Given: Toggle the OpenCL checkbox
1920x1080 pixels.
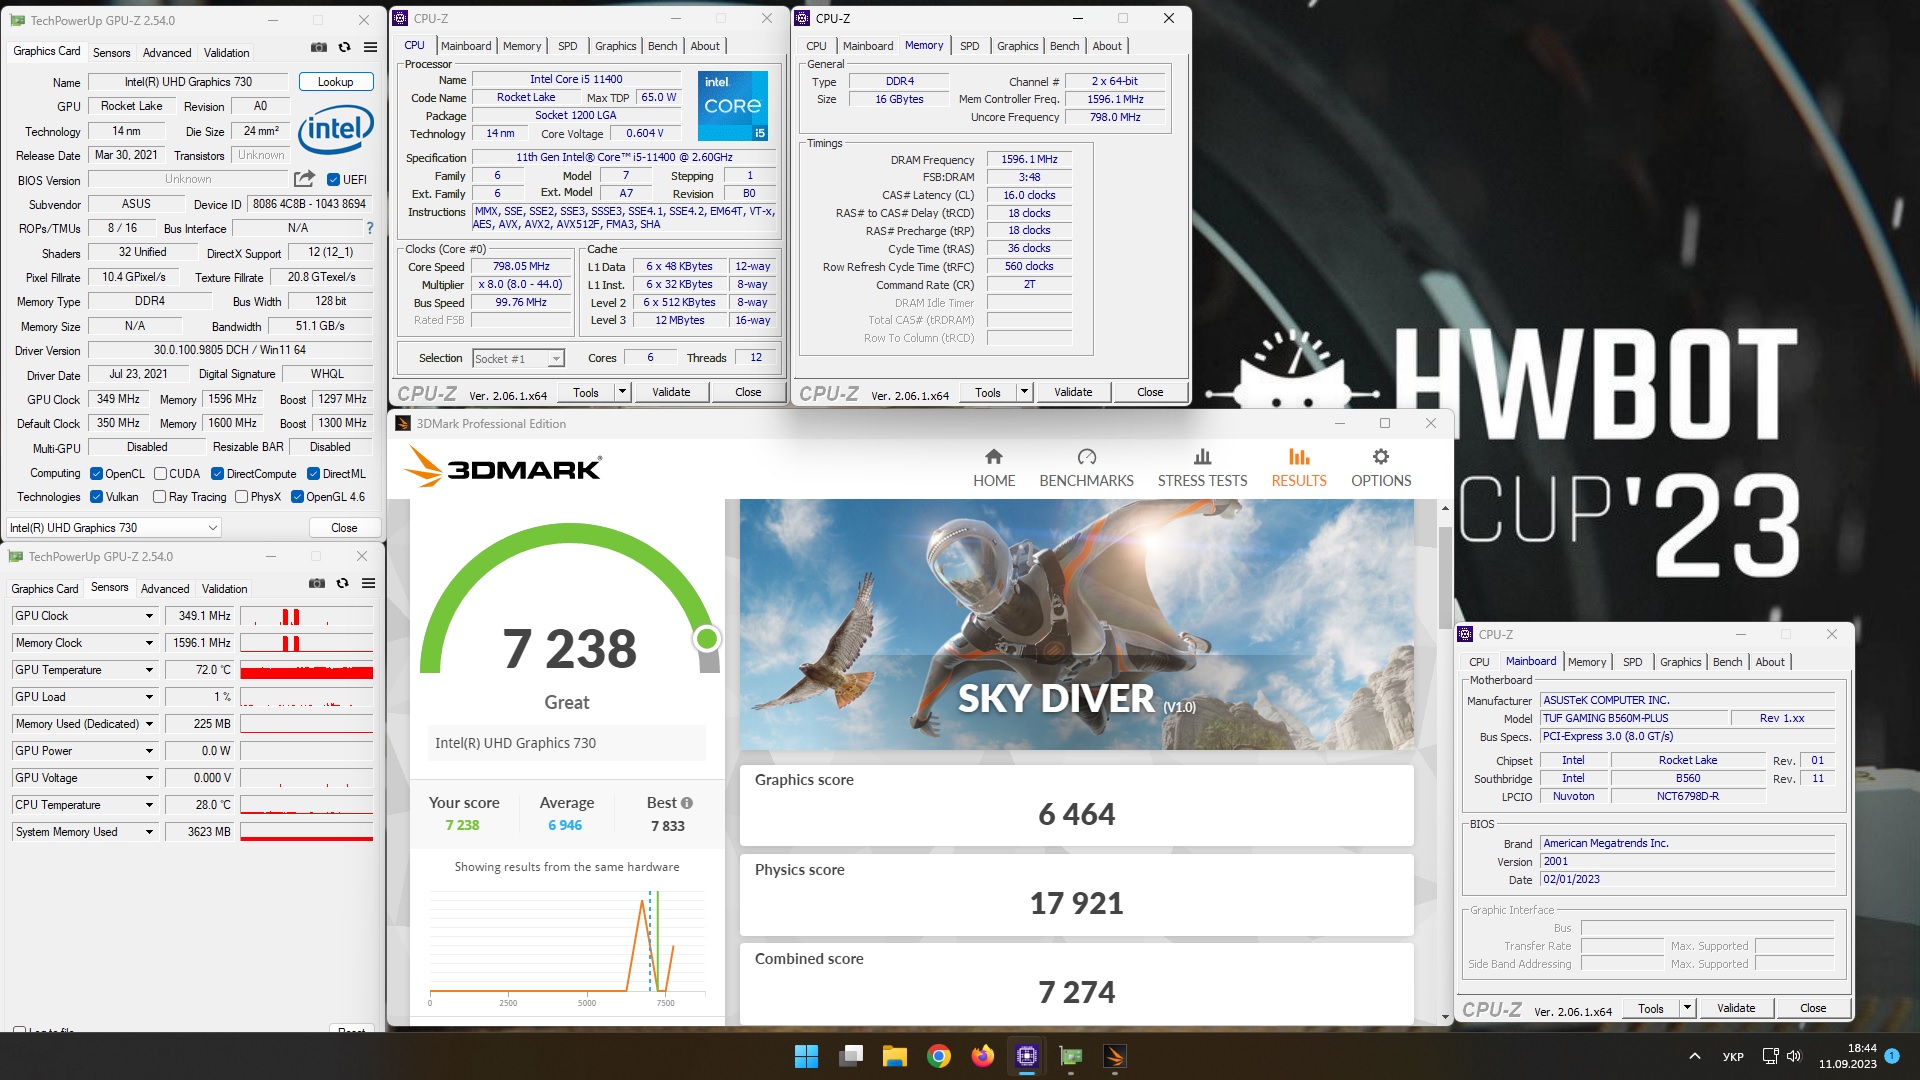Looking at the screenshot, I should 96,474.
